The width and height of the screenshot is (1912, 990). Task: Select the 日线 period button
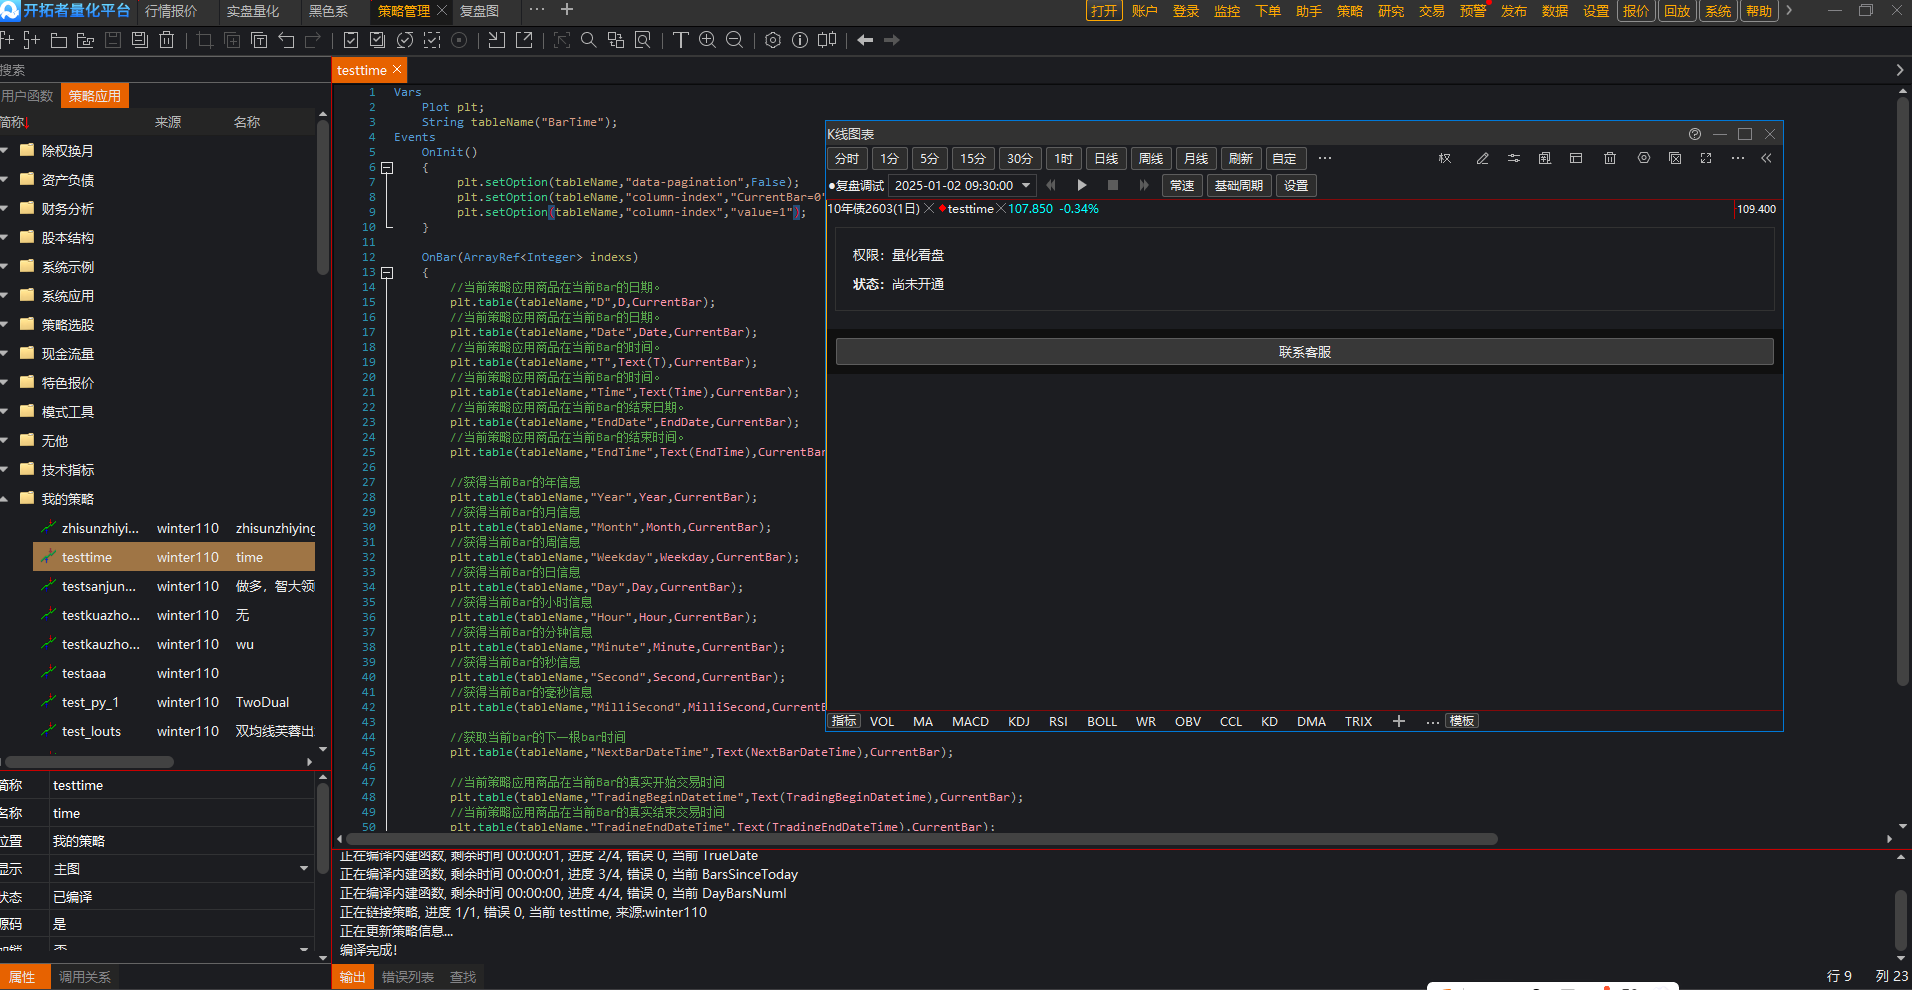[x=1106, y=159]
